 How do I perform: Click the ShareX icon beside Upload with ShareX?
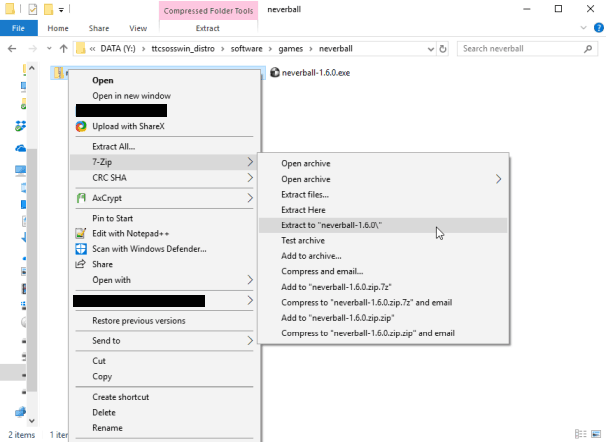click(82, 126)
